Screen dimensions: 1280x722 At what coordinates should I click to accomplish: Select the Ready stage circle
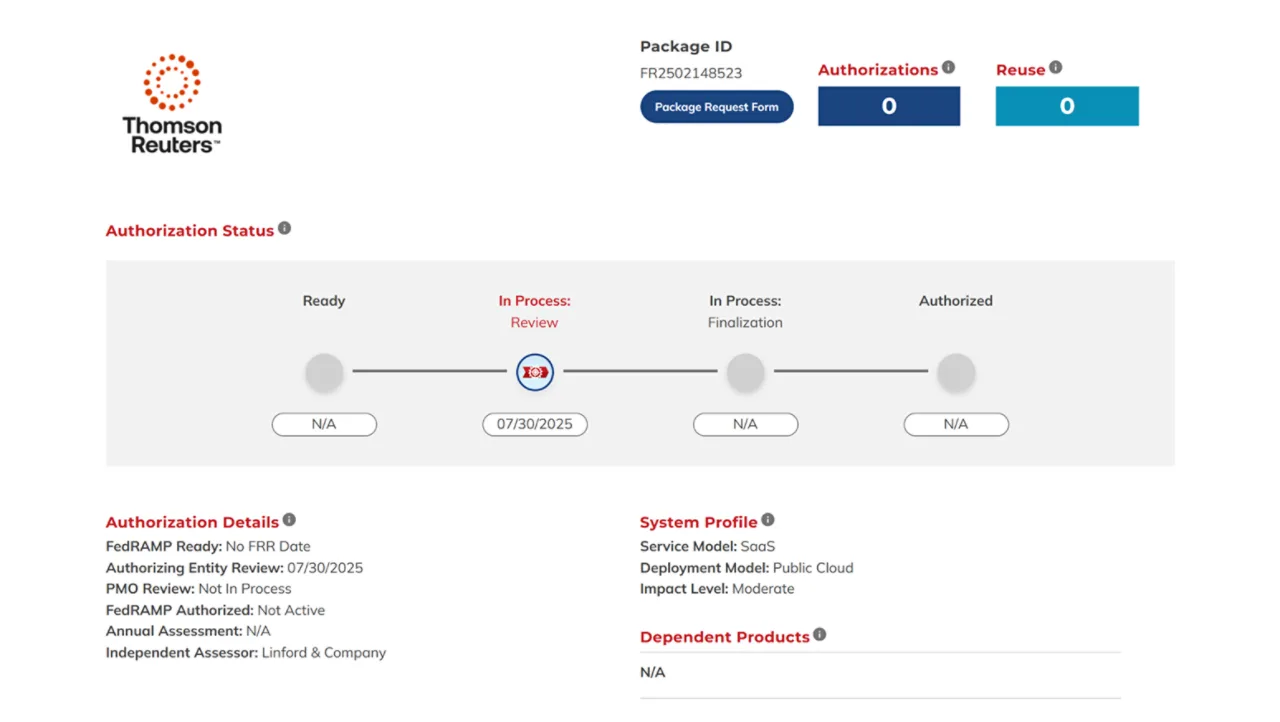tap(324, 372)
